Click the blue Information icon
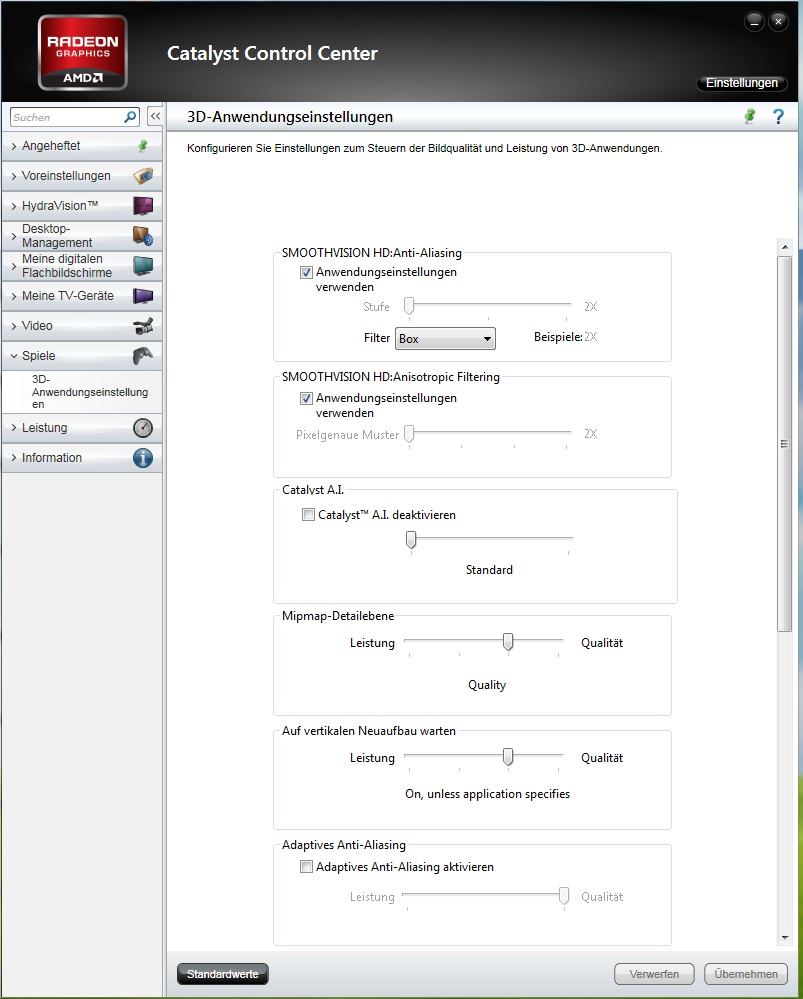The width and height of the screenshot is (803, 999). (143, 457)
